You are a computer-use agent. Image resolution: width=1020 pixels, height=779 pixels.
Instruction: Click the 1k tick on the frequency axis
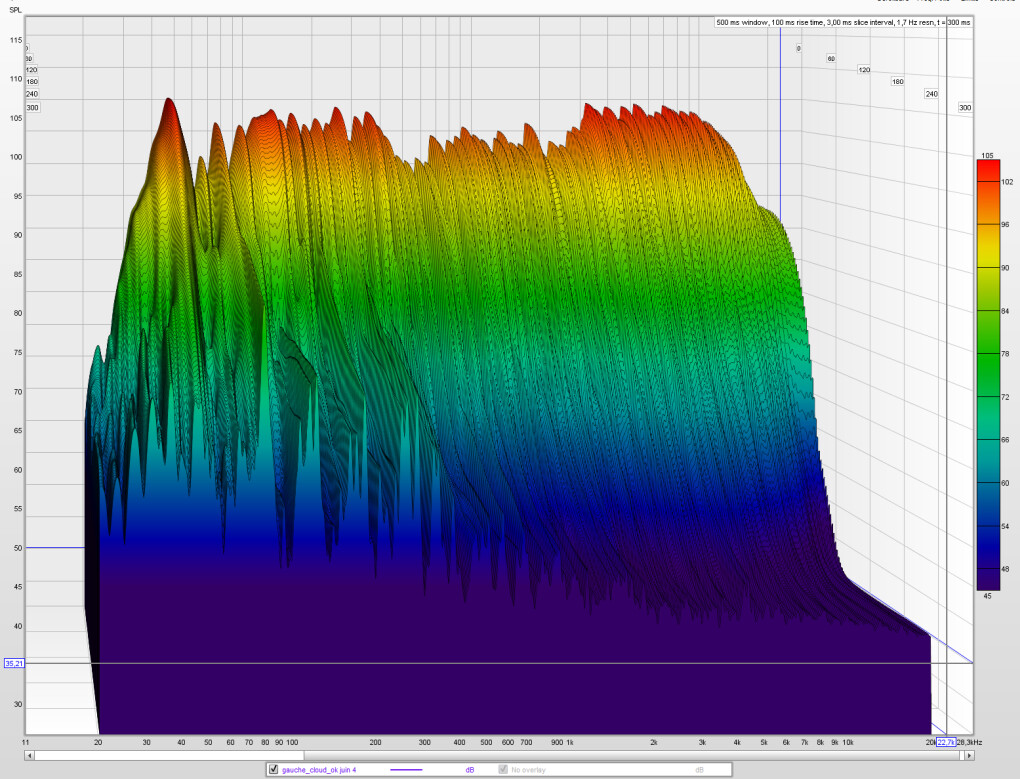click(x=569, y=742)
